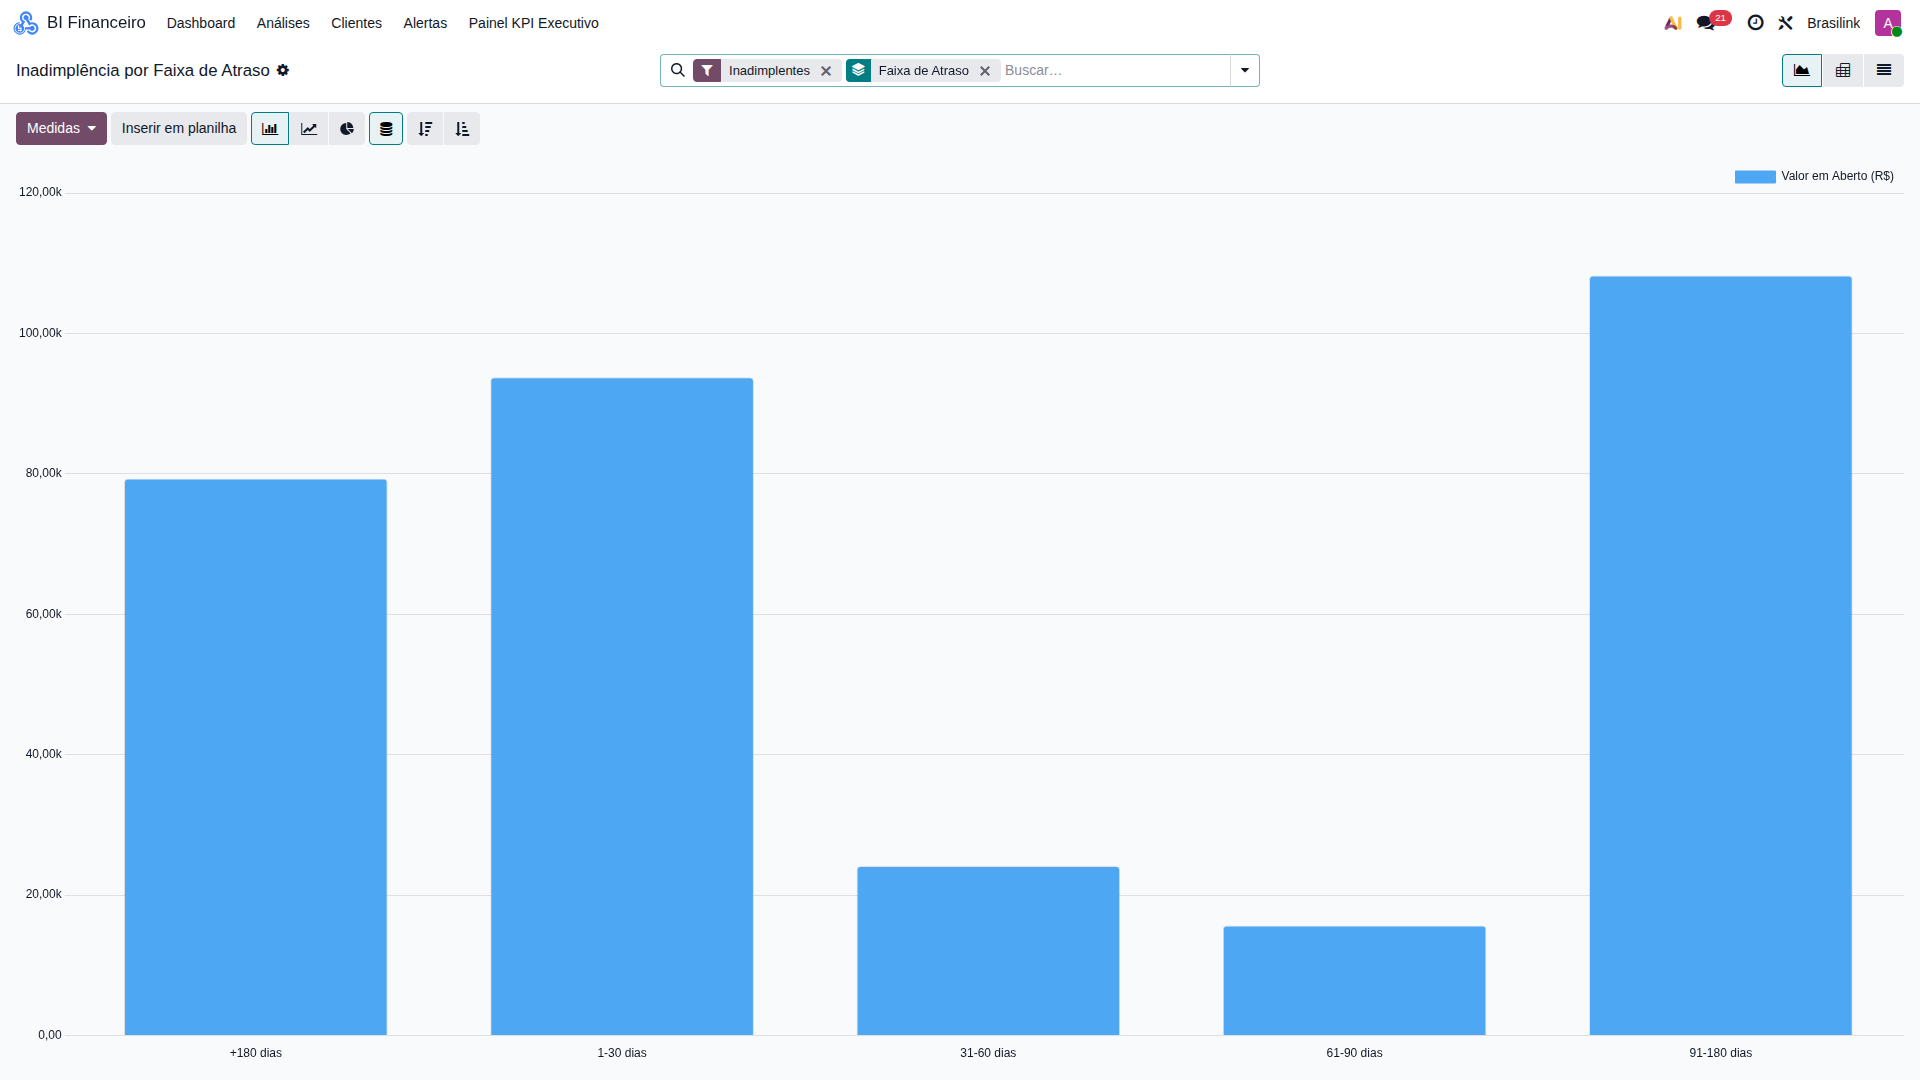1920x1080 pixels.
Task: Click the 31-60 dias bar
Action: pyautogui.click(x=988, y=951)
